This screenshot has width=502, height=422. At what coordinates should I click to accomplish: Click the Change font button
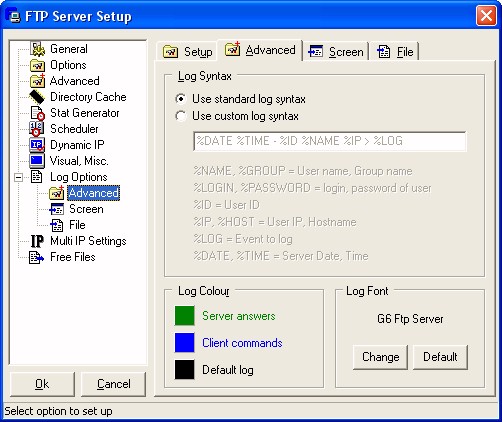click(x=380, y=357)
